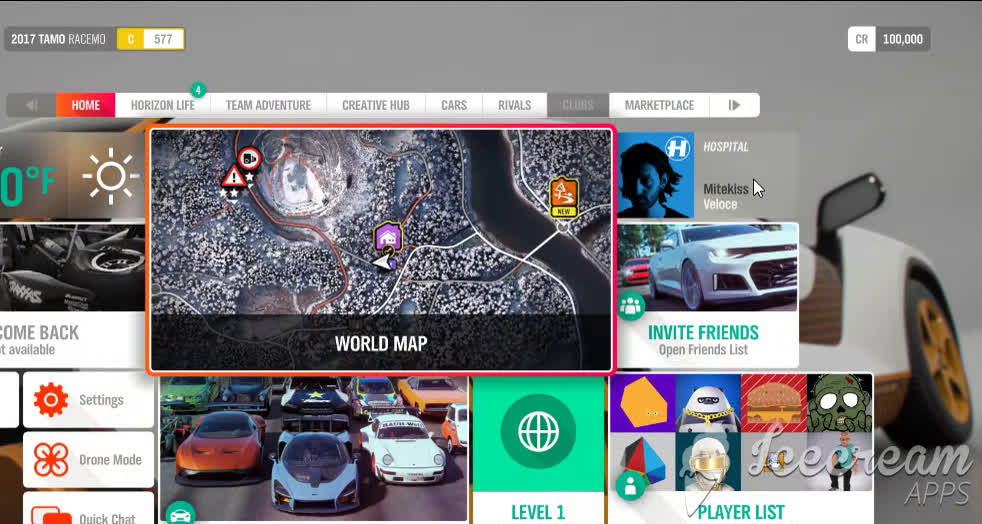Click the Mitekiss Veloce track title
982x524 pixels.
(x=726, y=197)
